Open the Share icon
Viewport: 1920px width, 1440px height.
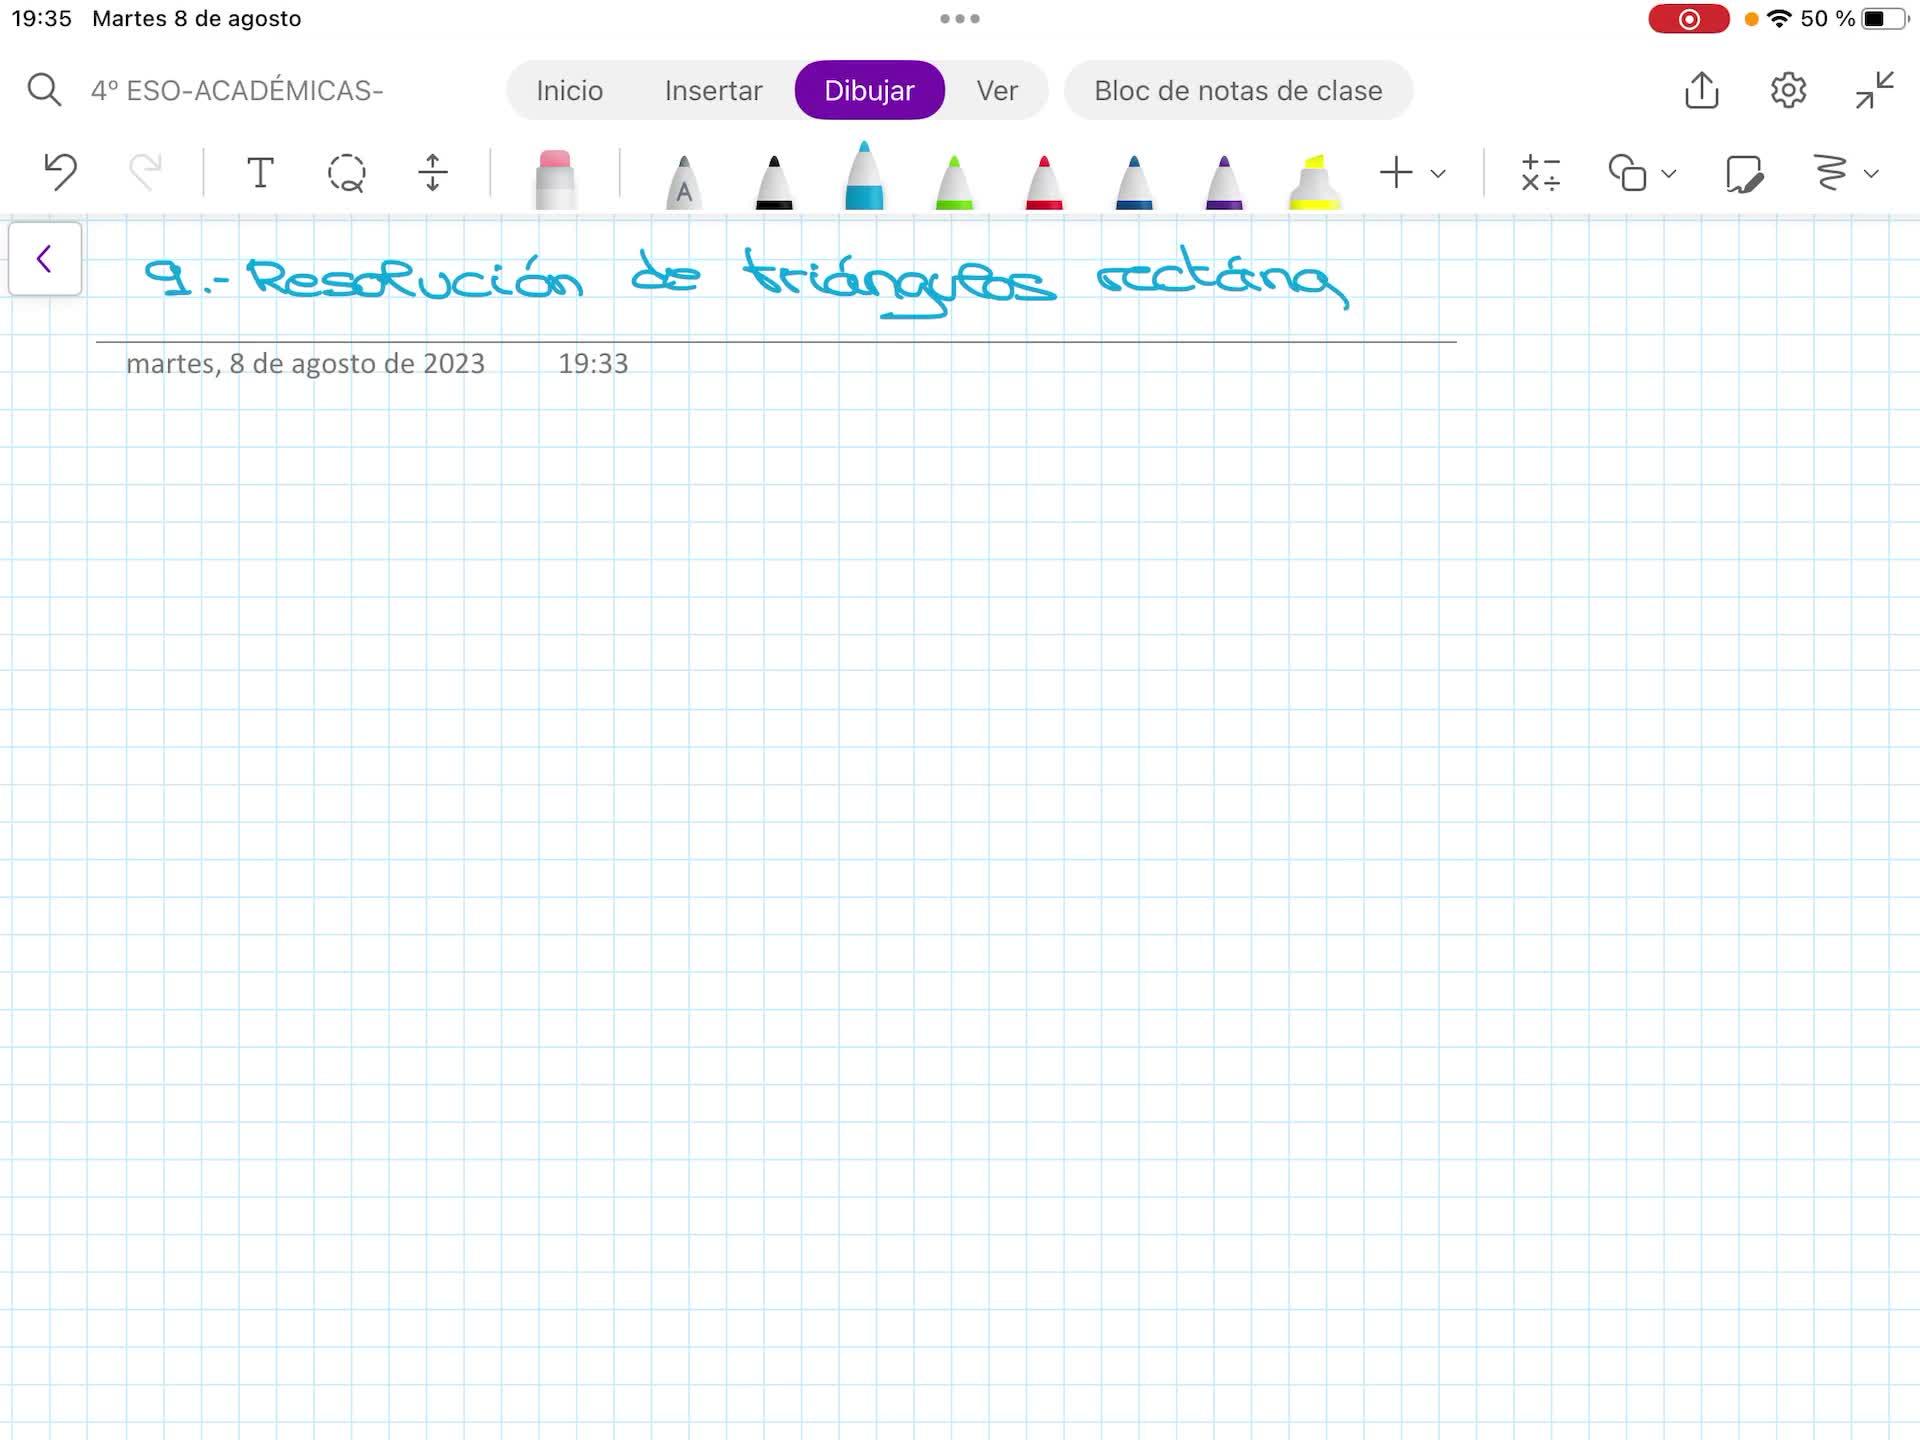(x=1701, y=90)
